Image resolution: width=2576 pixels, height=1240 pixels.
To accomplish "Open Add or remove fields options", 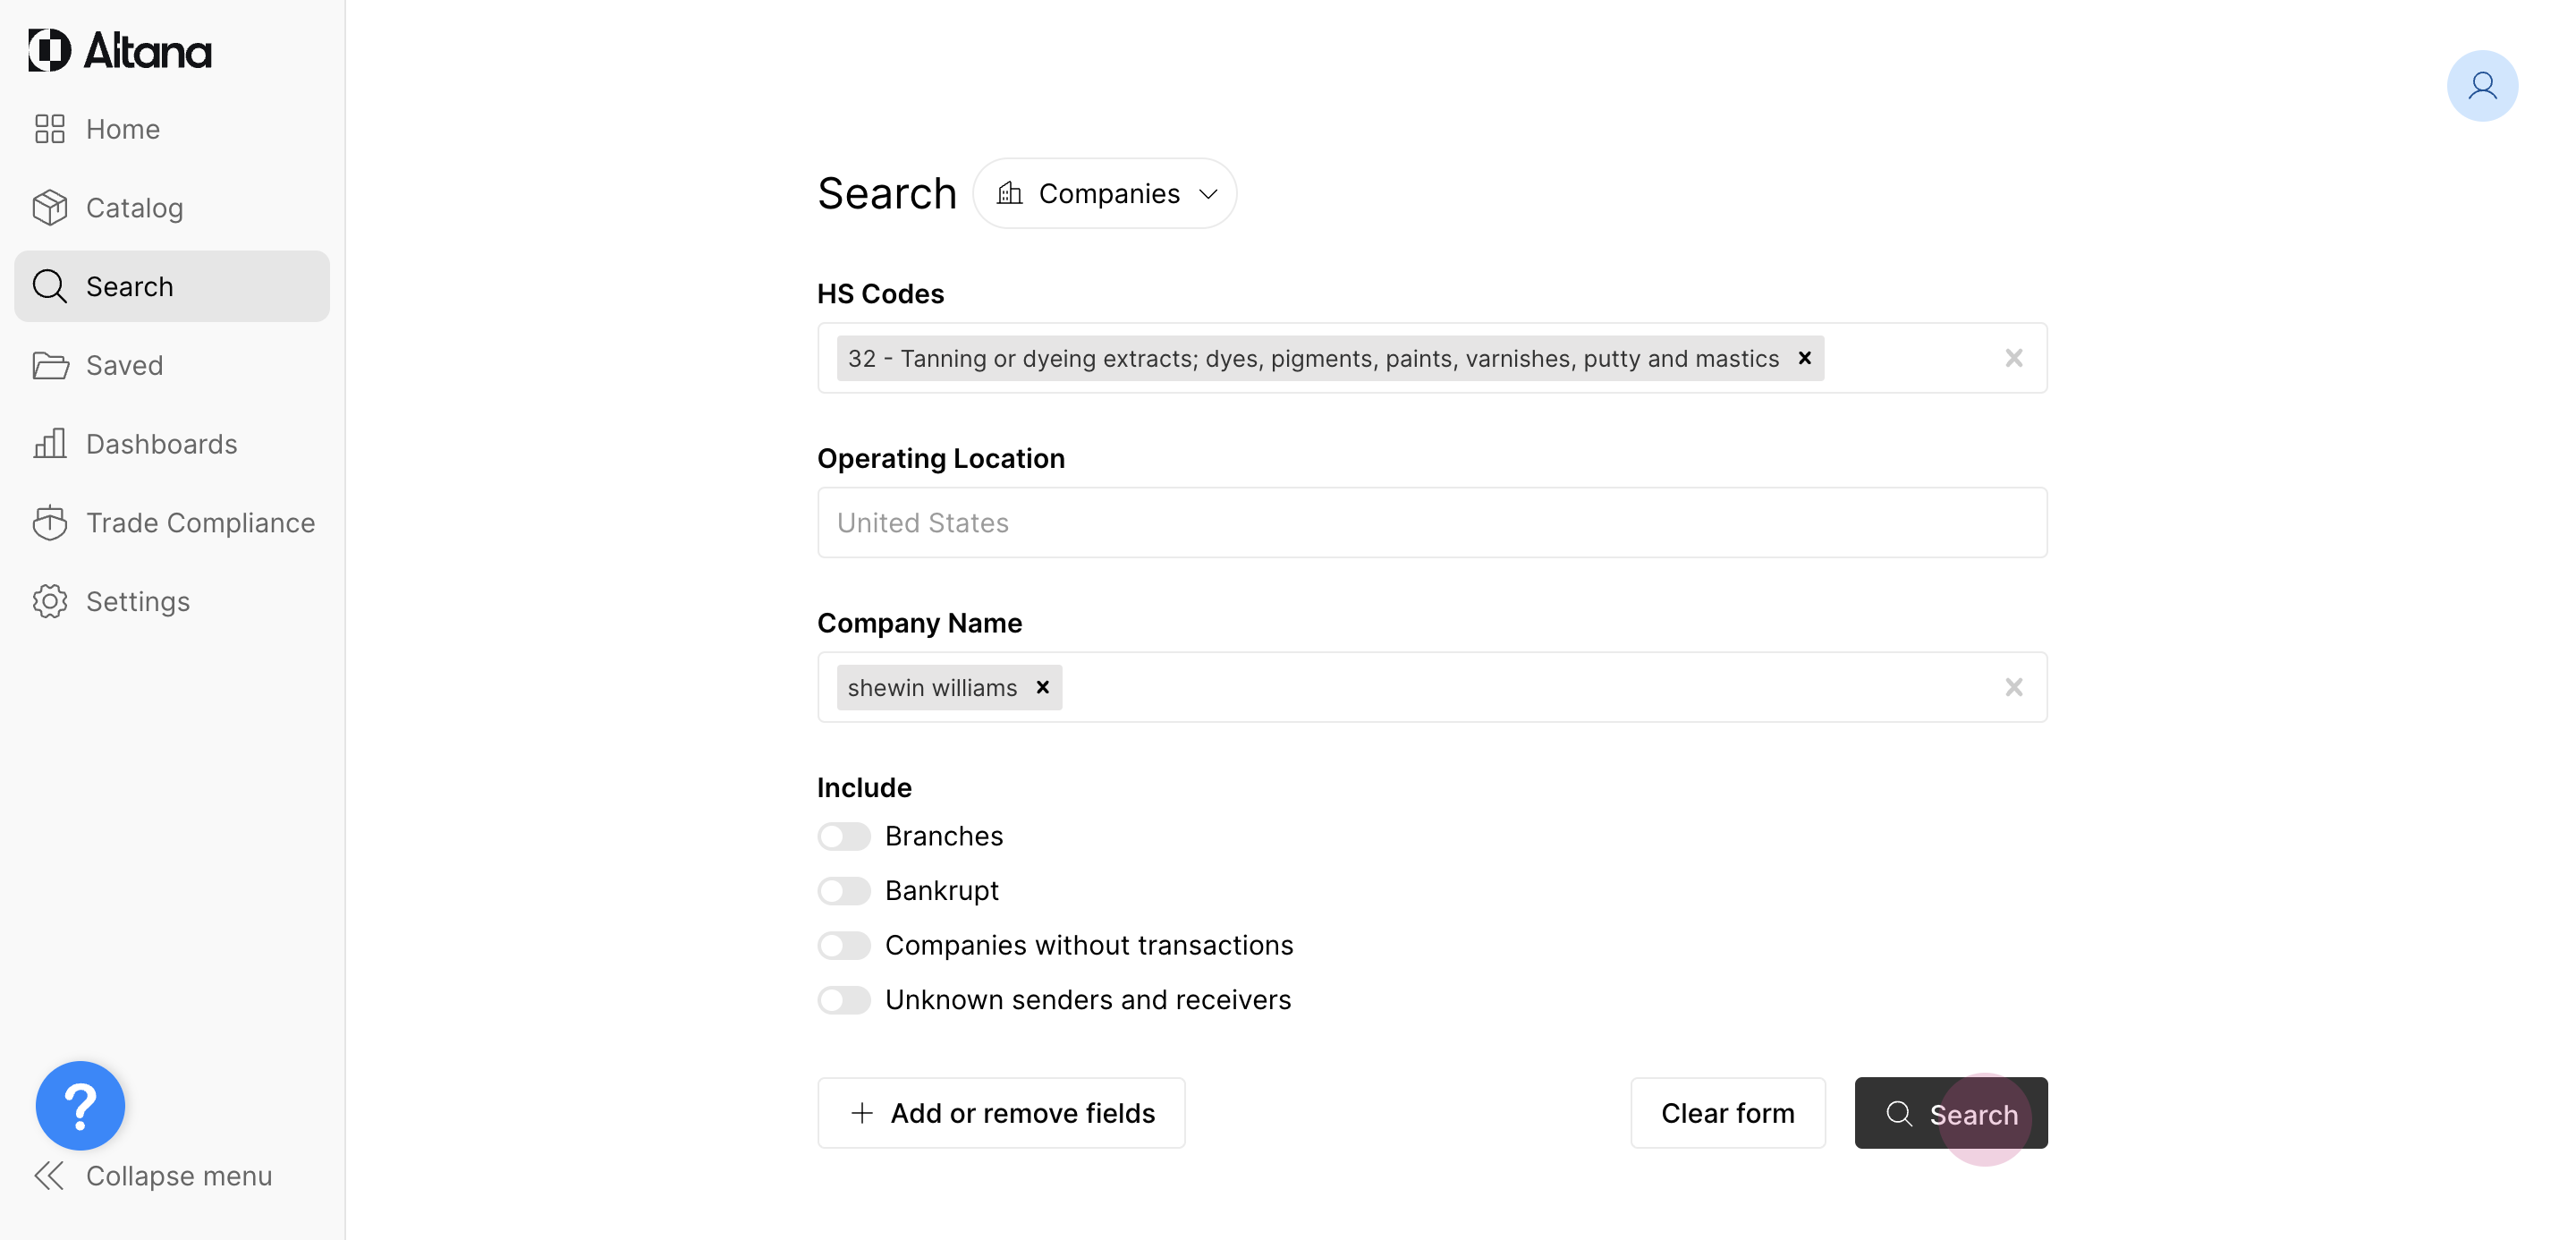I will pos(1001,1113).
